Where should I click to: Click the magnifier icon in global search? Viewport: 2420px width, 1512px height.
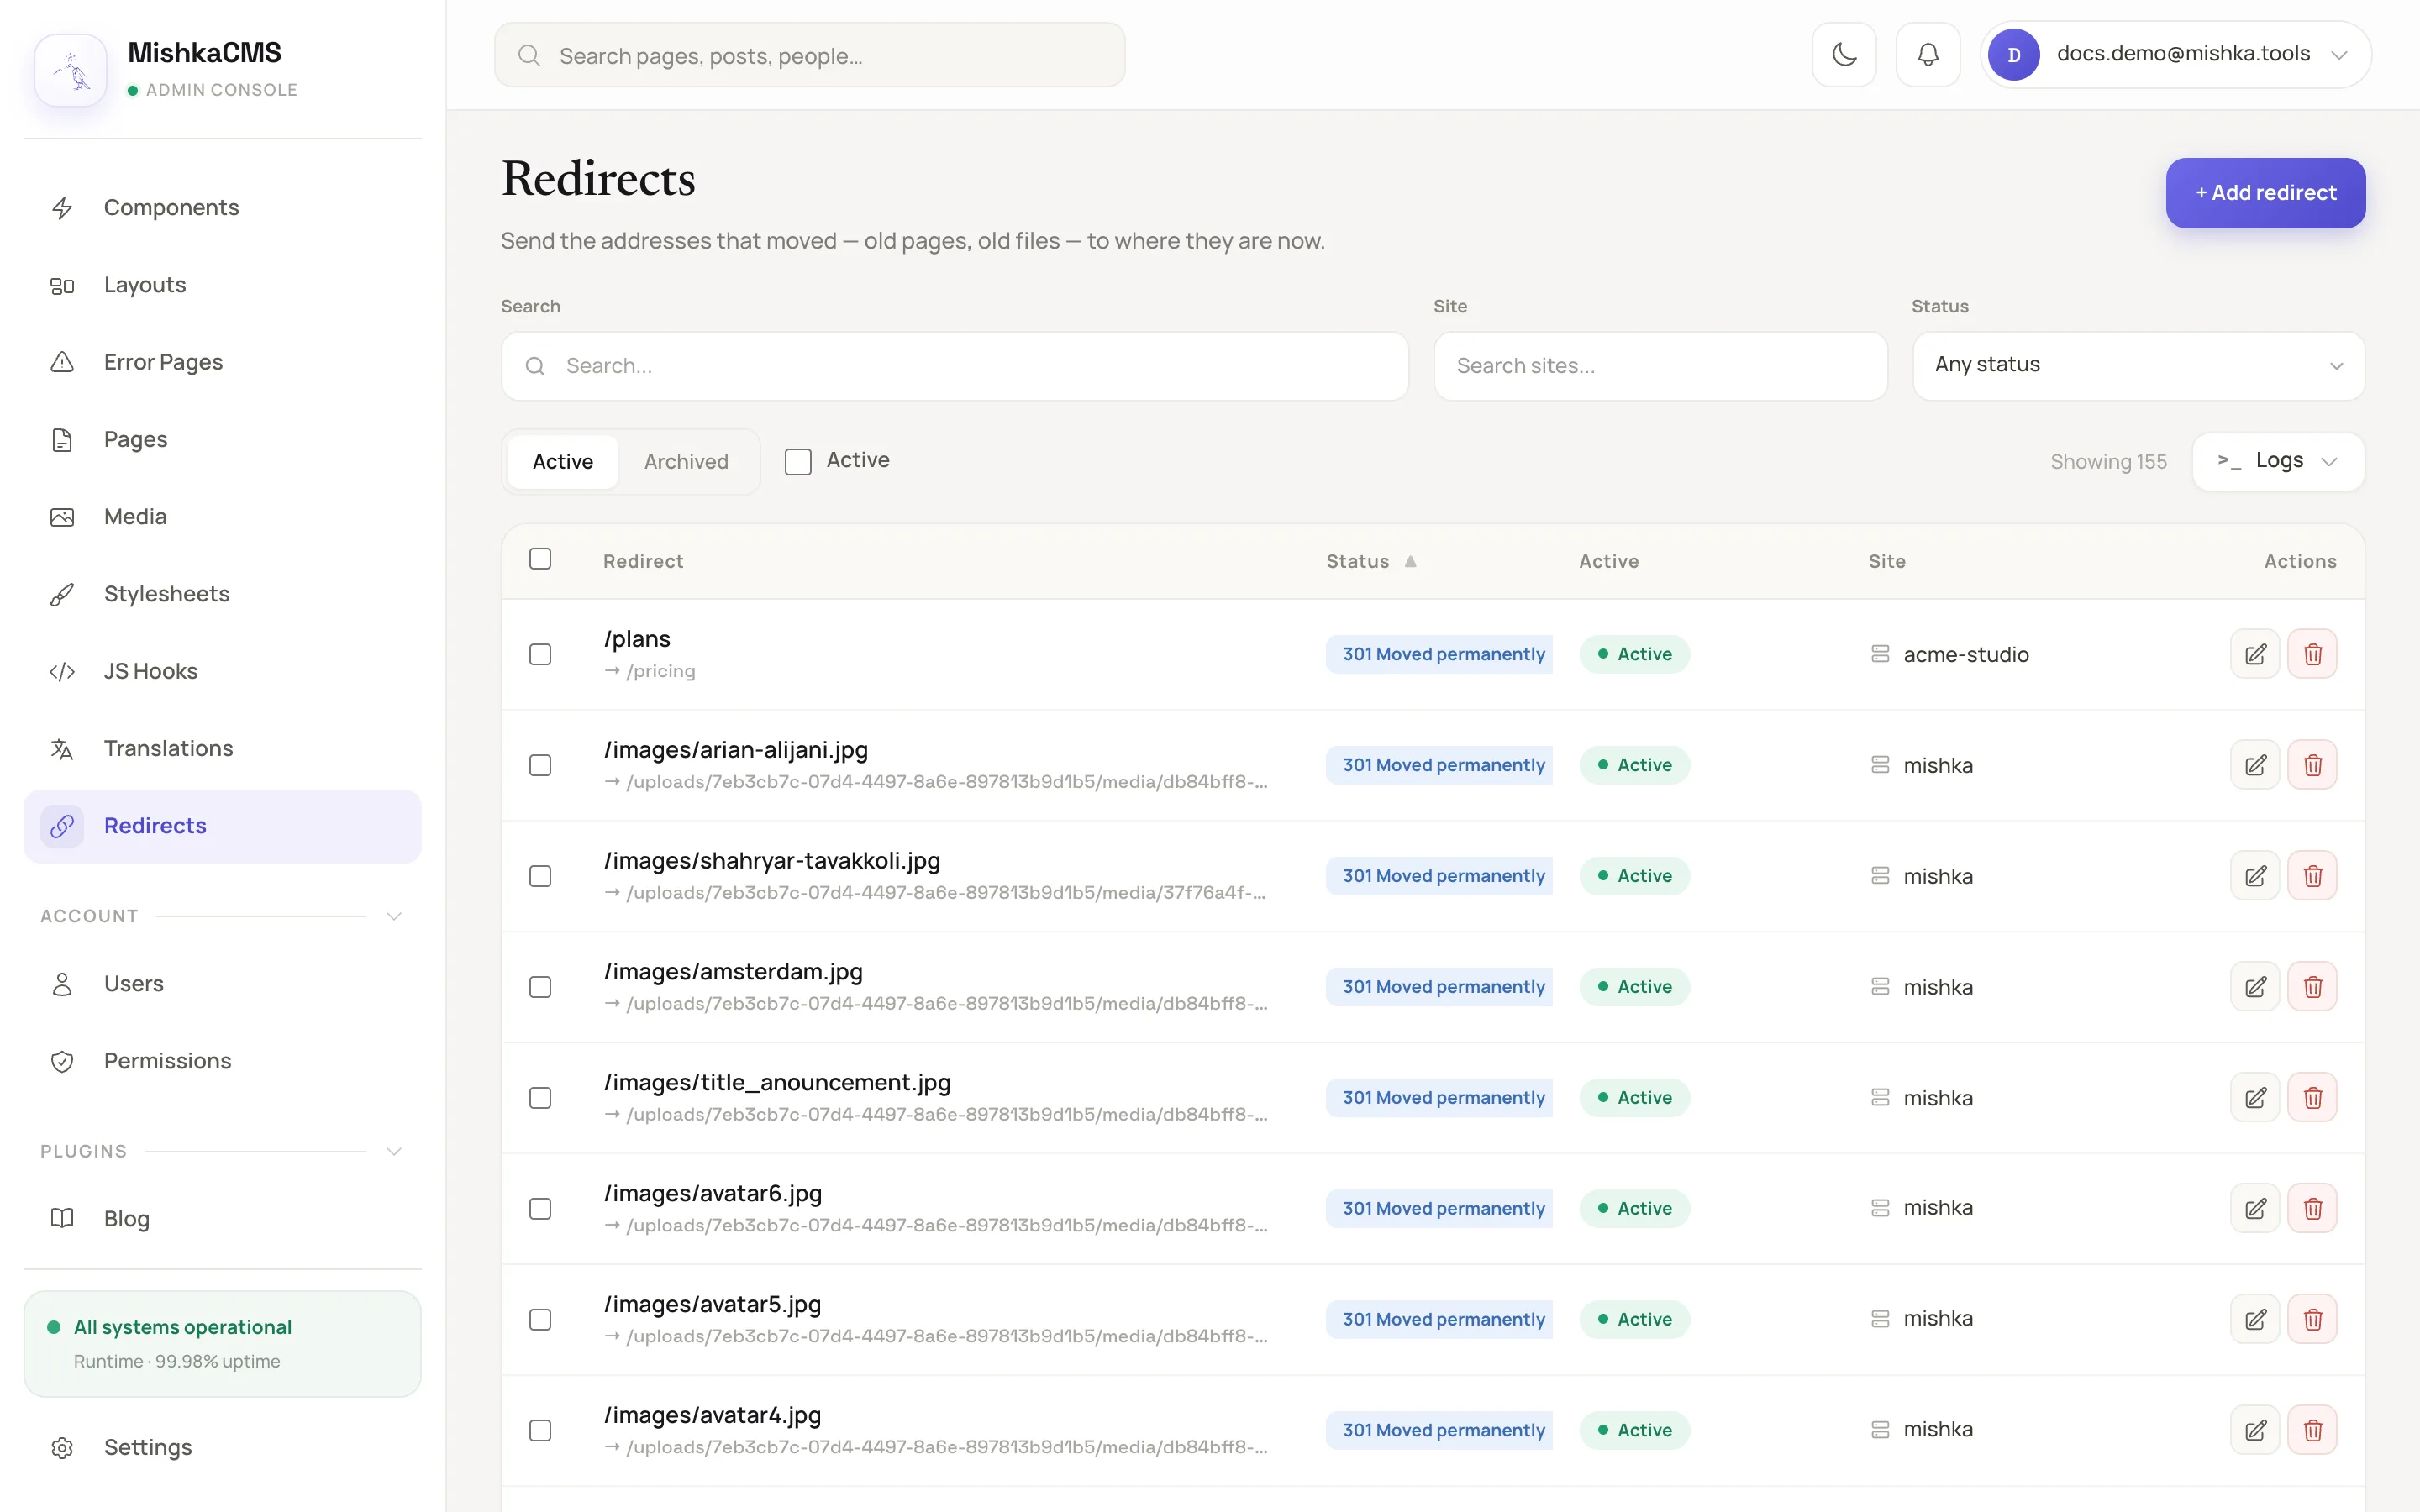(x=529, y=56)
